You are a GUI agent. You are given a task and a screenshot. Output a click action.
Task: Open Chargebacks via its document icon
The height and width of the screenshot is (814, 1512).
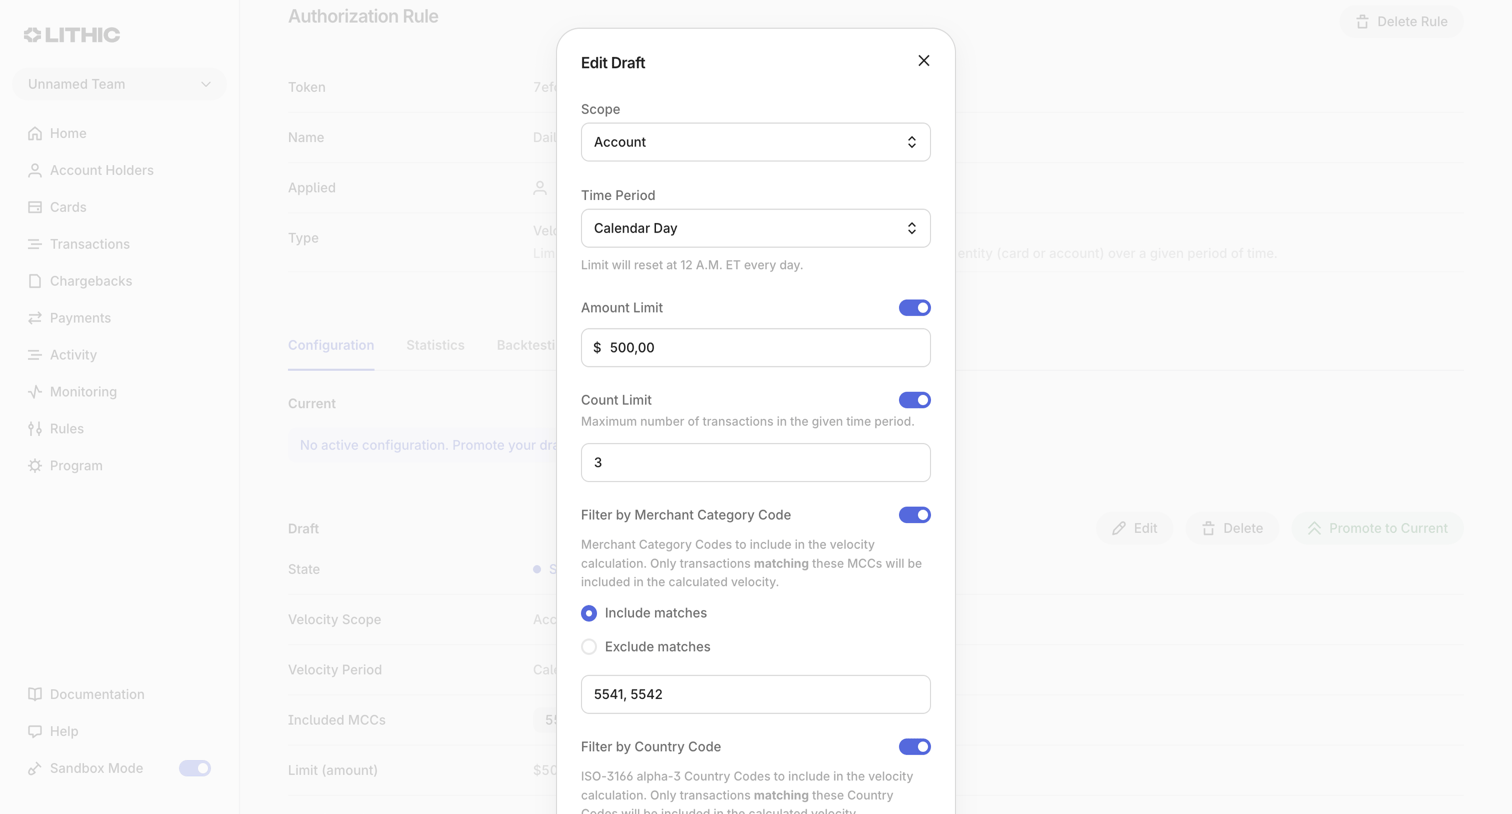[x=35, y=281]
